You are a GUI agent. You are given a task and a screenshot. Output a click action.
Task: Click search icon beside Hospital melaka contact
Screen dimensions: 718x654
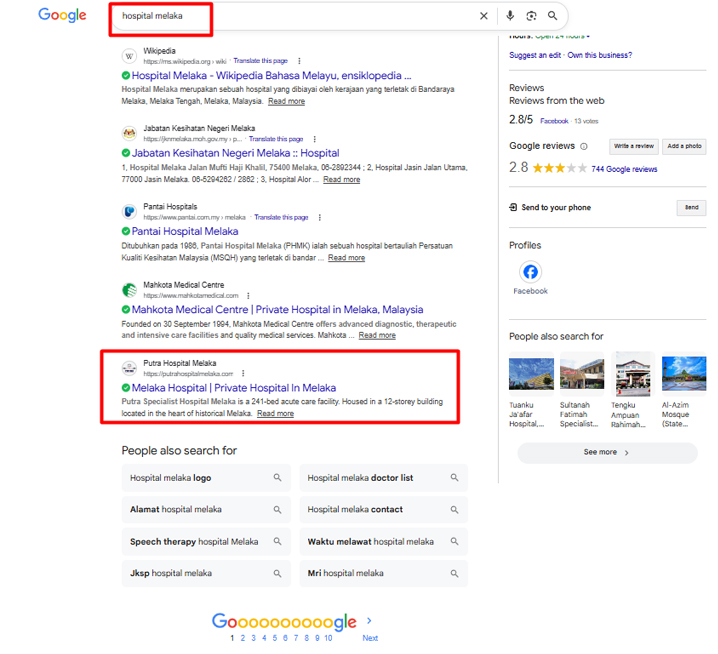point(454,510)
